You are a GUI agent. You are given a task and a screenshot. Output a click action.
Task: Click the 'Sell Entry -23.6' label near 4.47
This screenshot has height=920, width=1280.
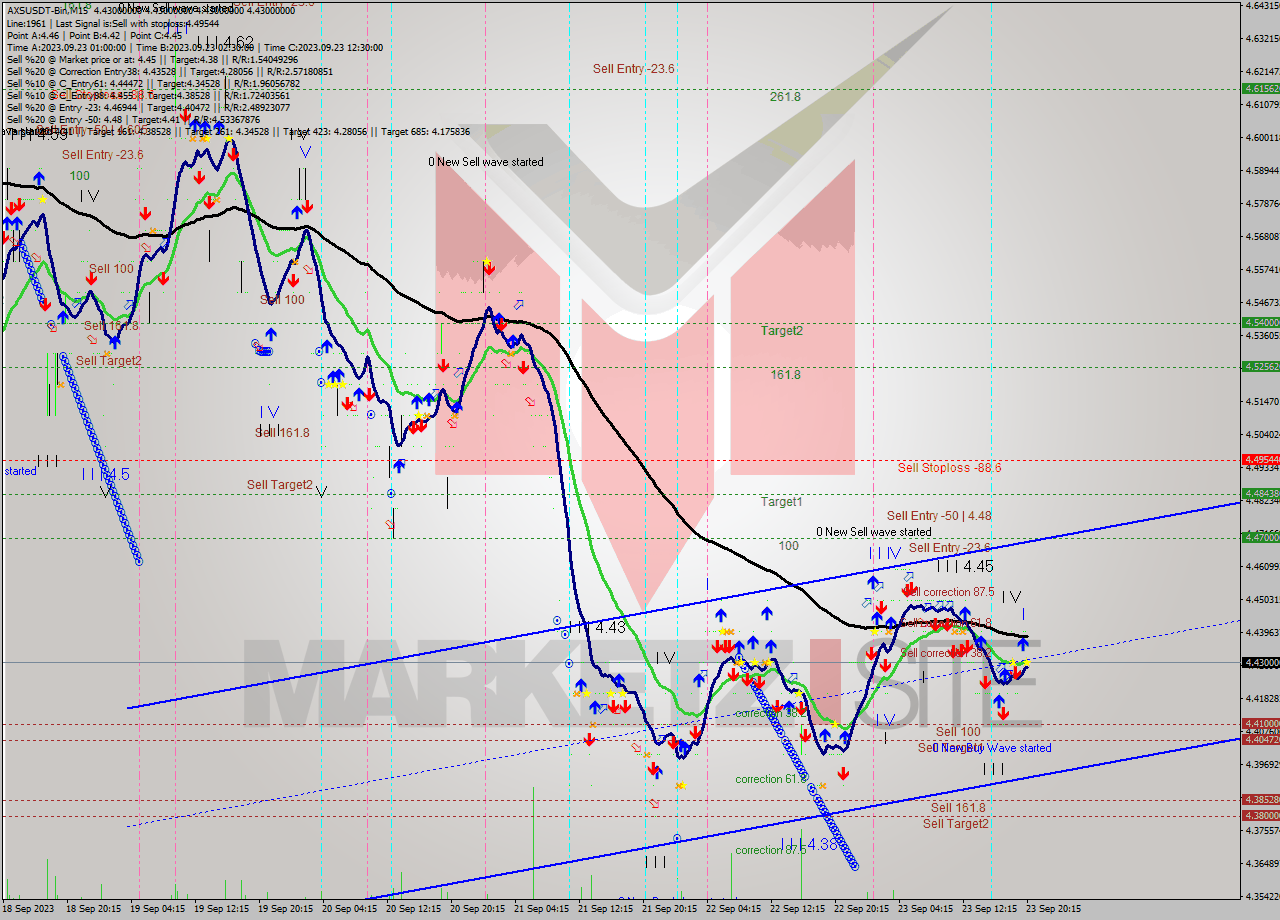[950, 548]
